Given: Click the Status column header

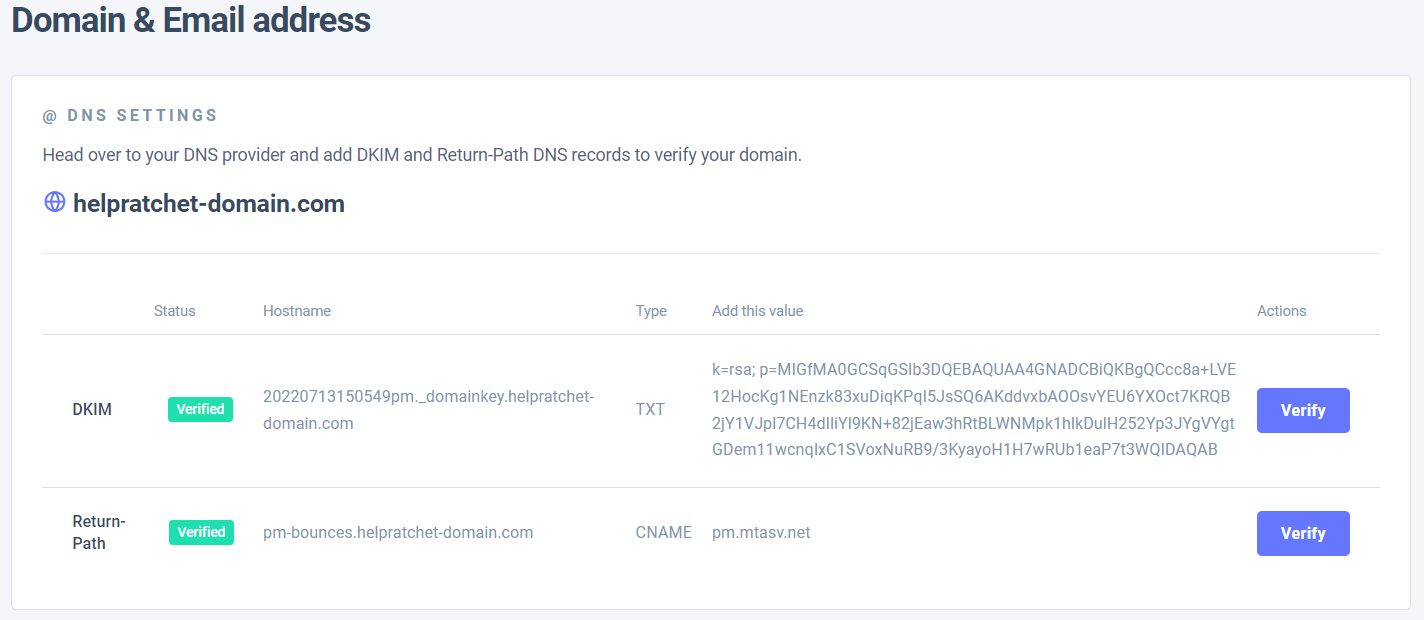Looking at the screenshot, I should point(175,311).
